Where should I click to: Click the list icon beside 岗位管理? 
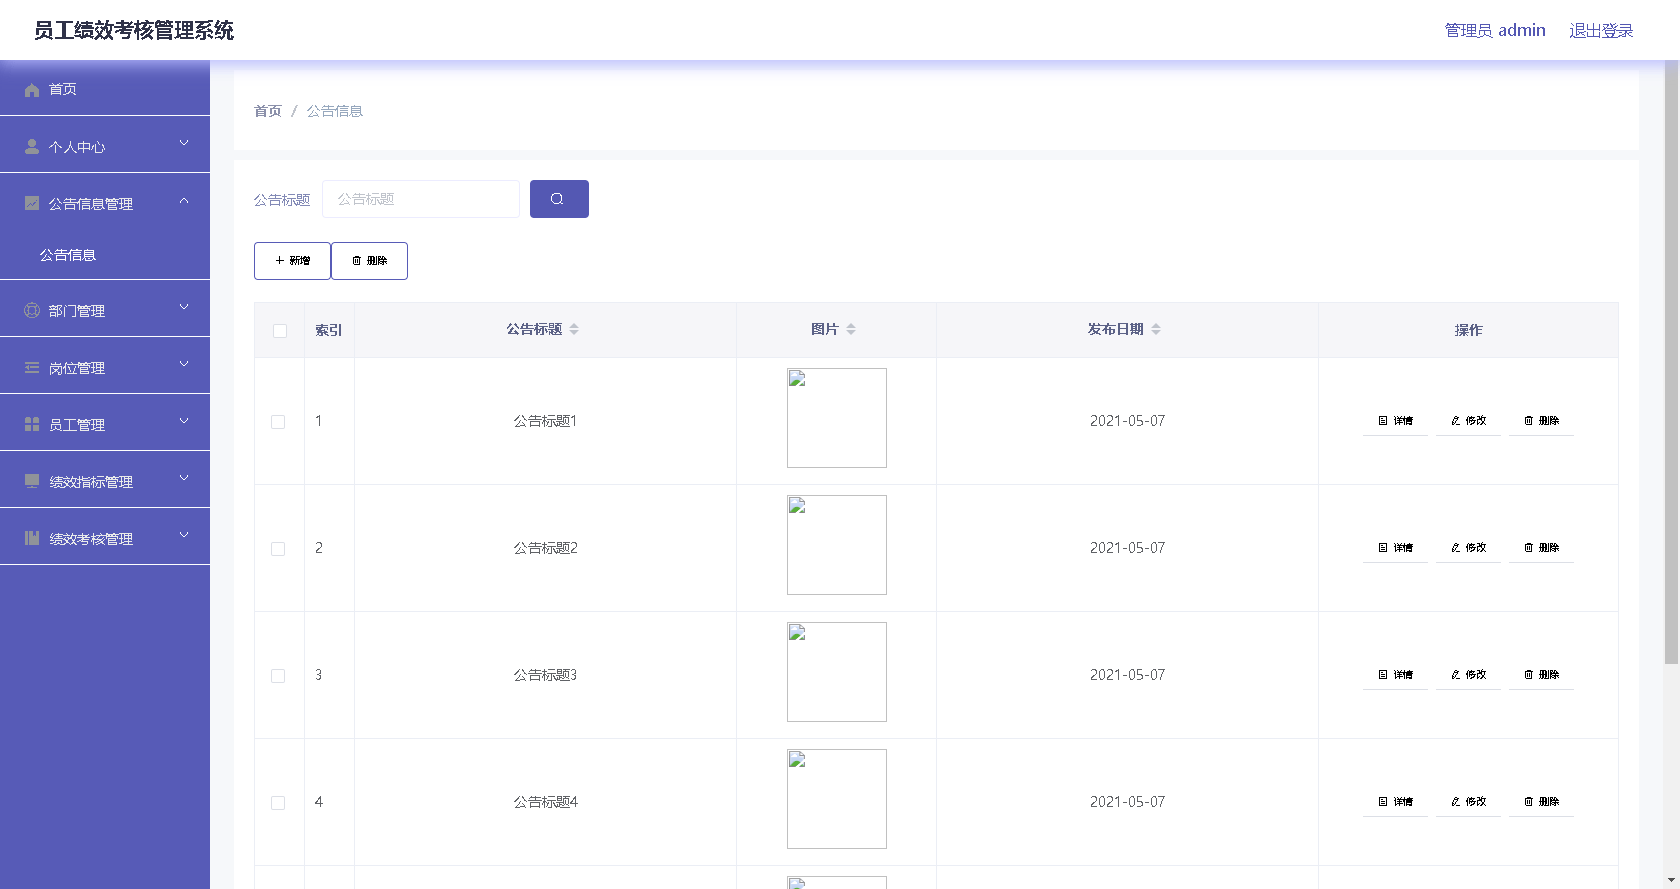click(x=32, y=368)
